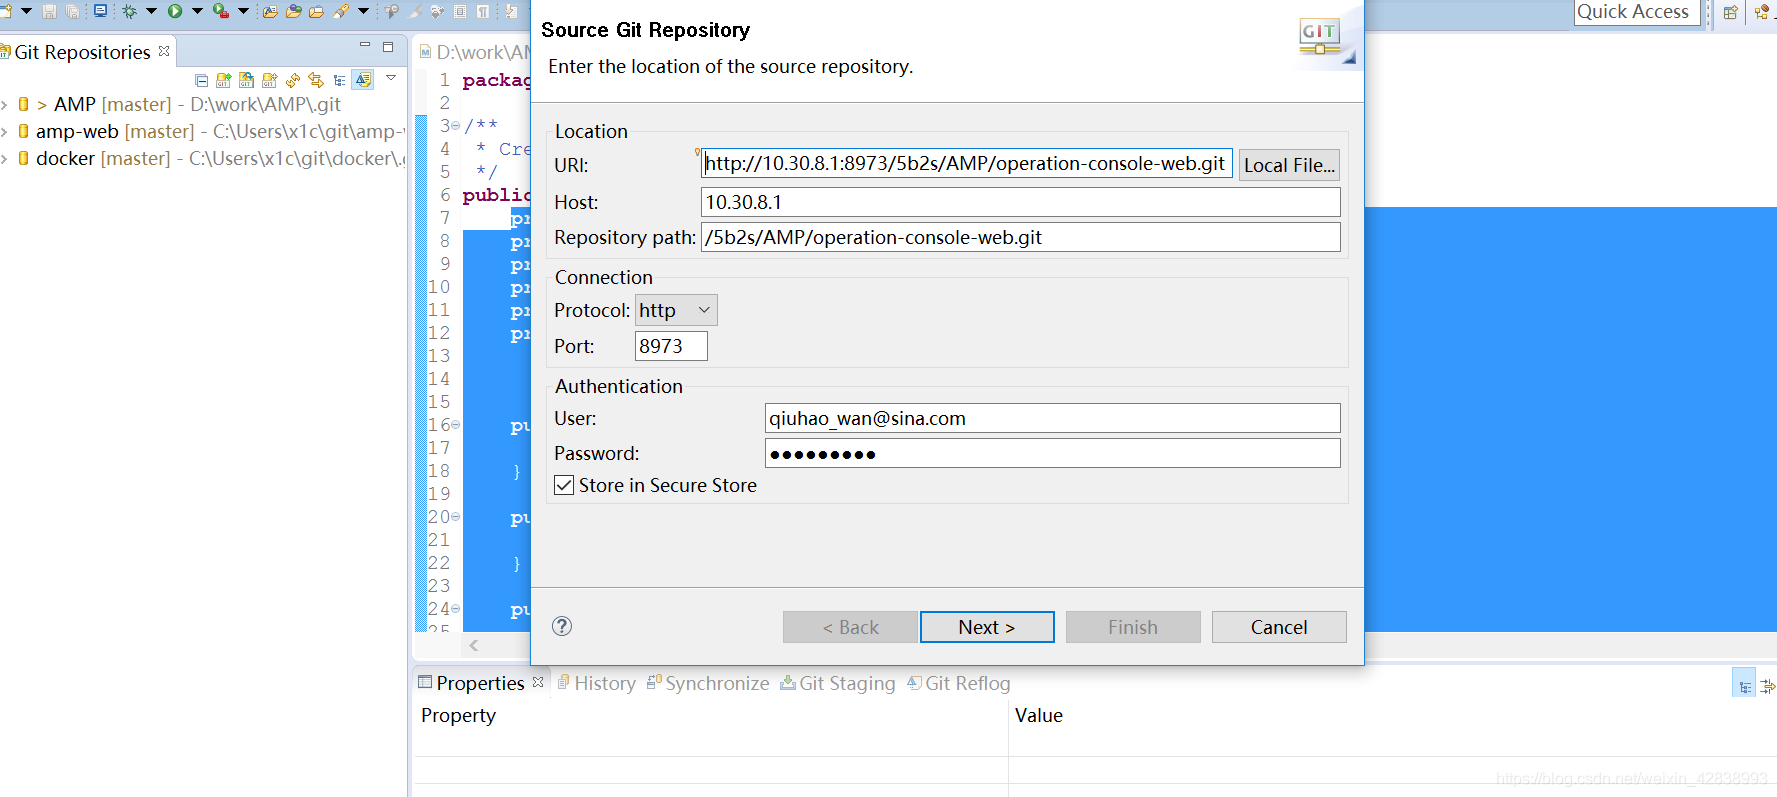
Task: Open the Protocol http dropdown
Action: (676, 310)
